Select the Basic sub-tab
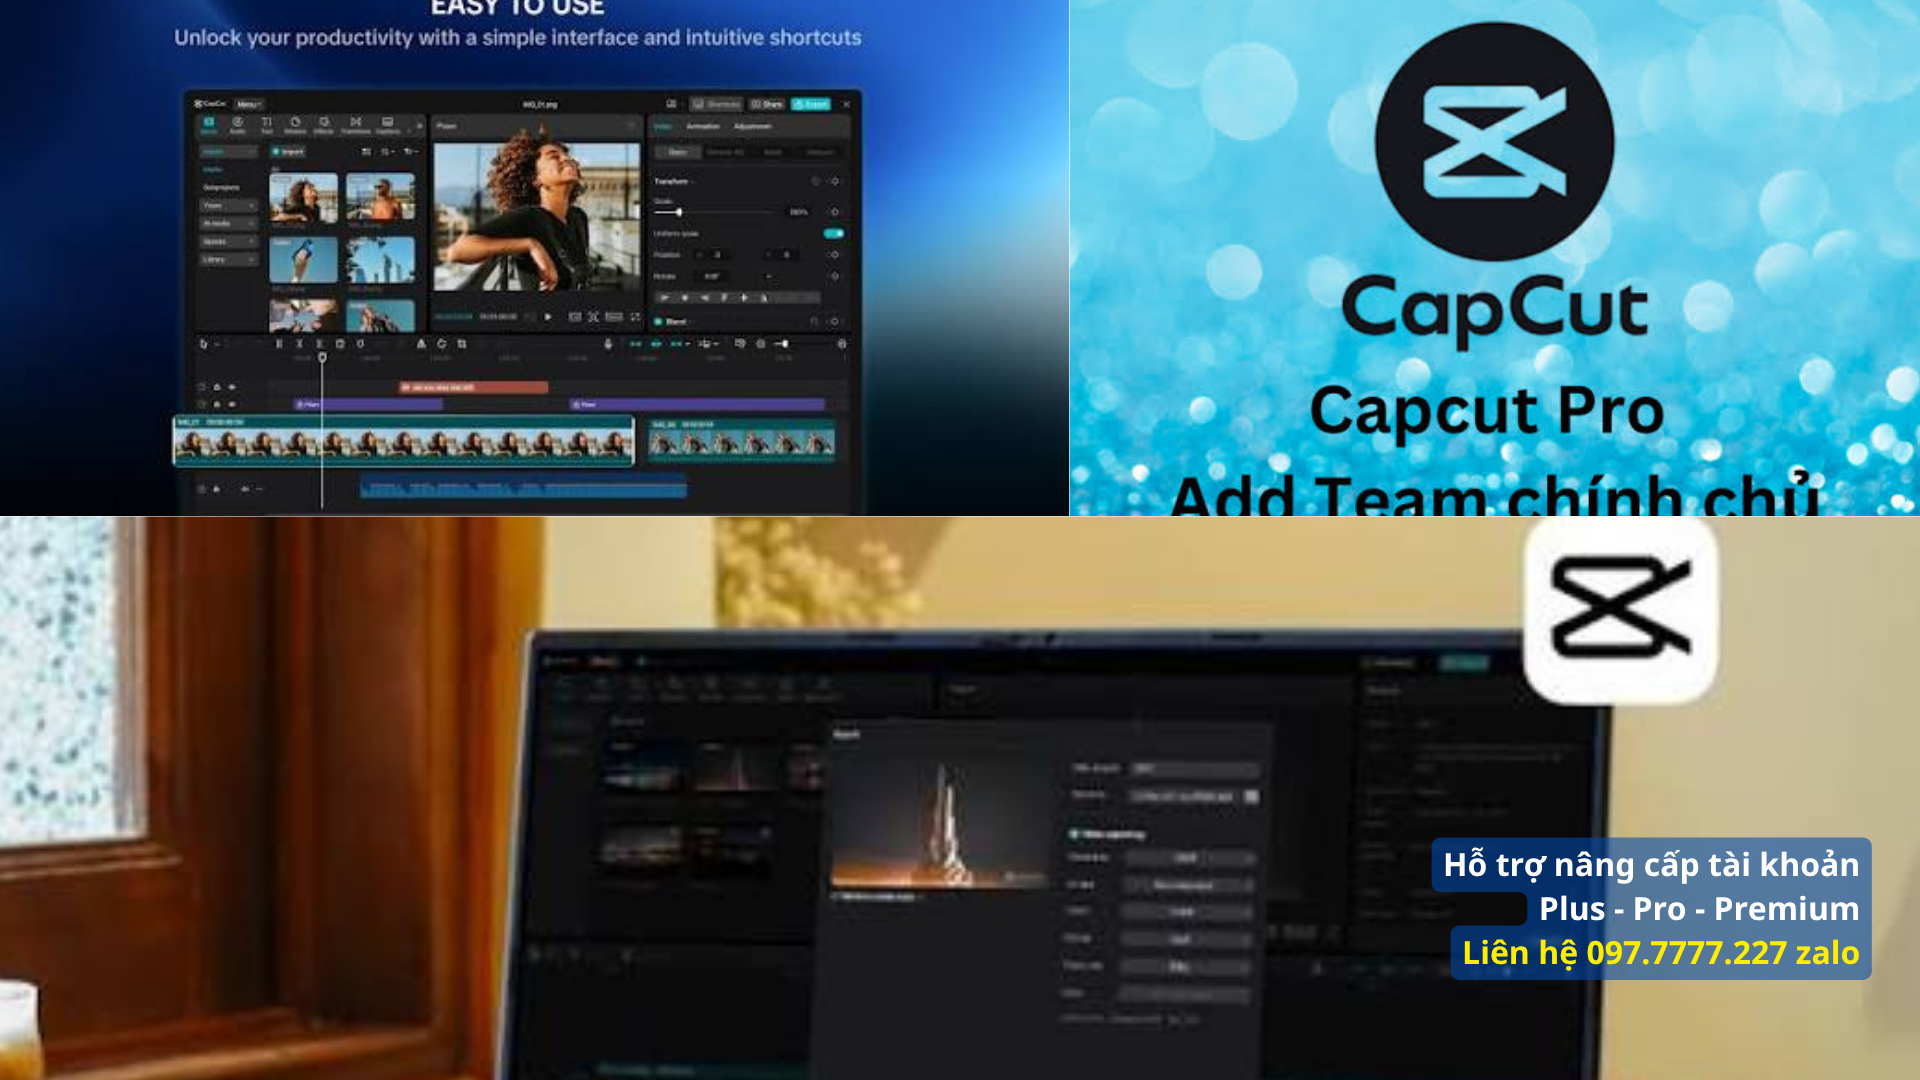Viewport: 1920px width, 1080px height. [x=677, y=152]
